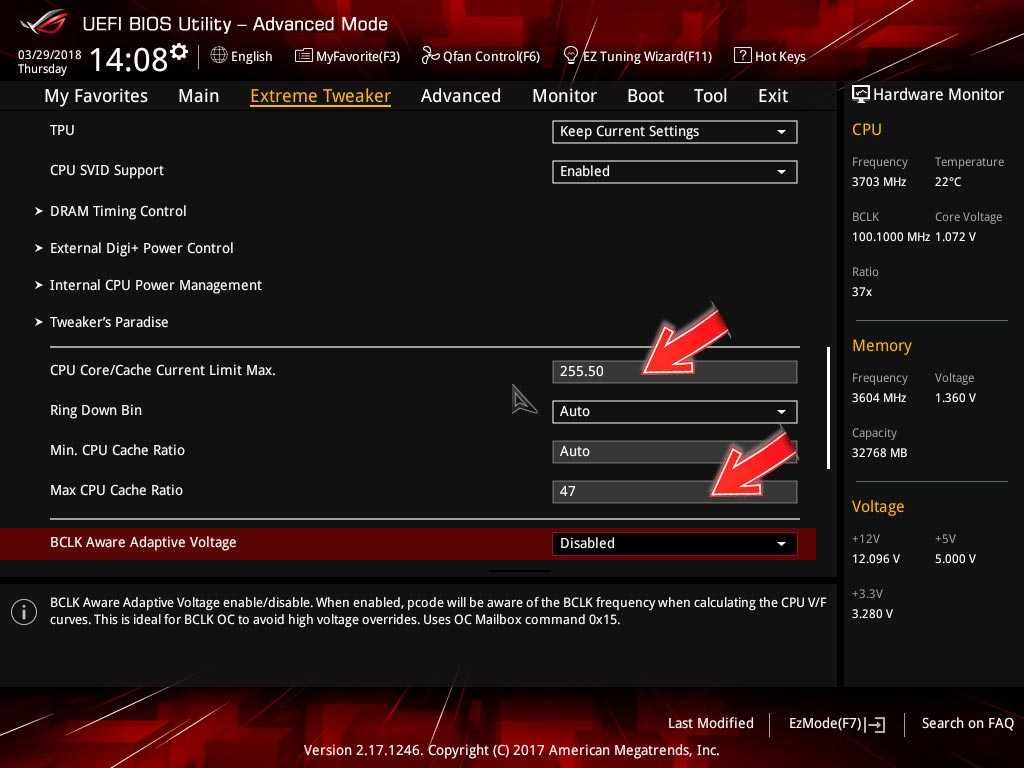
Task: Click the +3.3V reading 3.280 V
Action: coord(872,614)
